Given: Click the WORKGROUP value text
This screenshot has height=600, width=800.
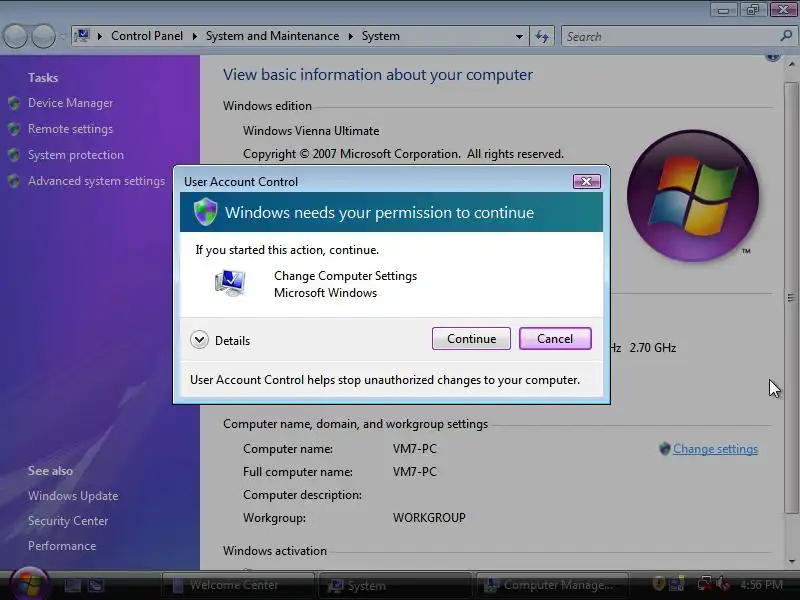Looking at the screenshot, I should click(429, 518).
